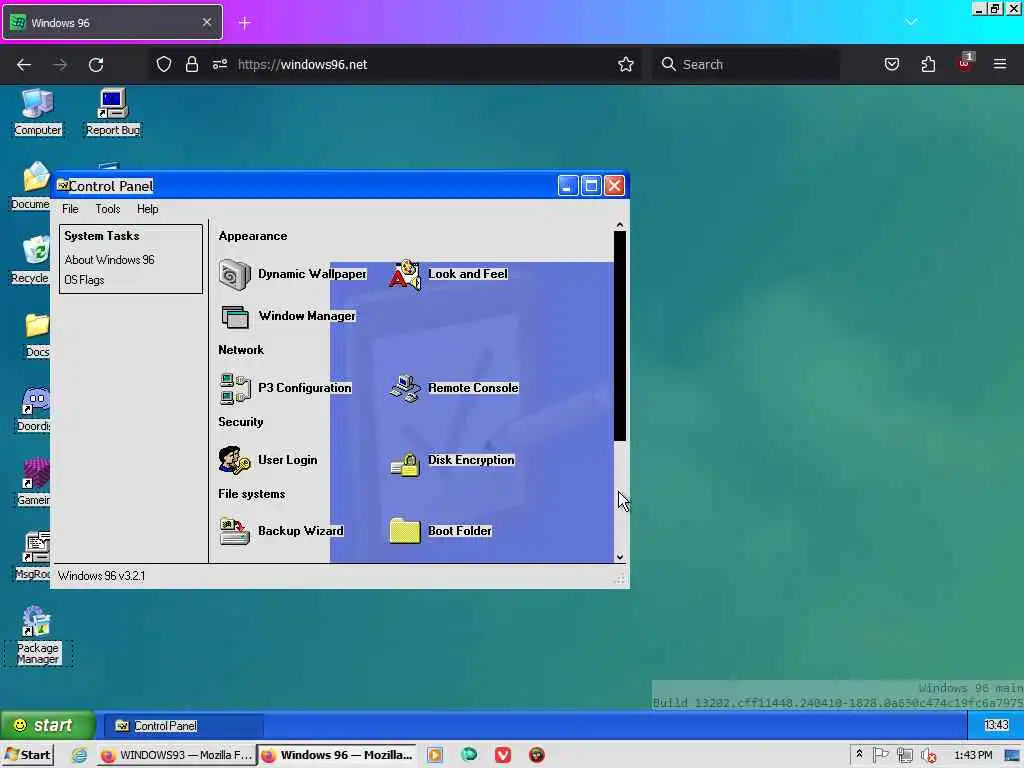The height and width of the screenshot is (768, 1024).
Task: Select the Docs folder on desktop
Action: 37,334
